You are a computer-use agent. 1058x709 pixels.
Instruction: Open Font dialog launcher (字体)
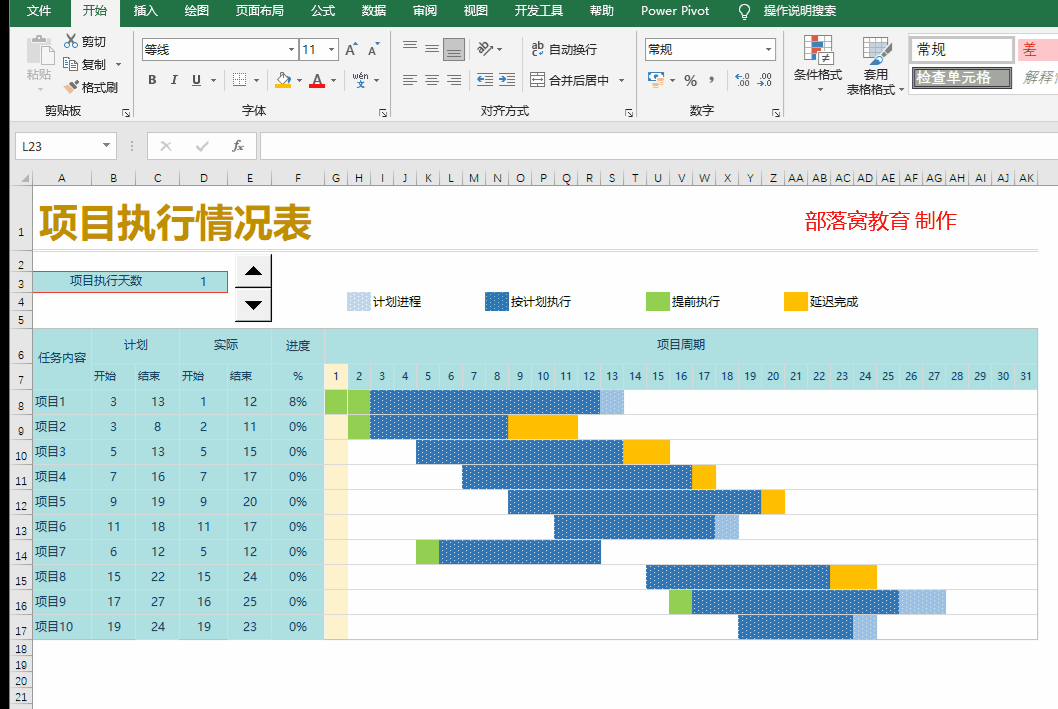point(383,113)
